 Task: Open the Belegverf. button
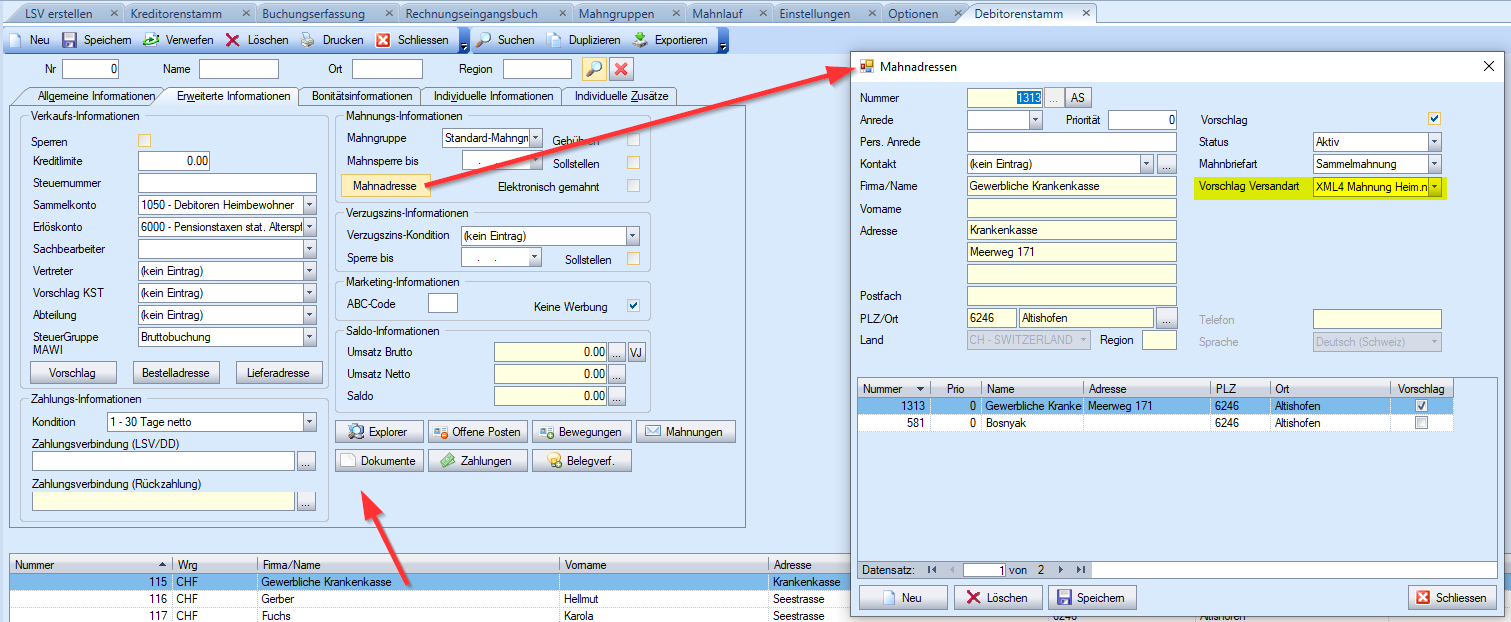tap(582, 461)
